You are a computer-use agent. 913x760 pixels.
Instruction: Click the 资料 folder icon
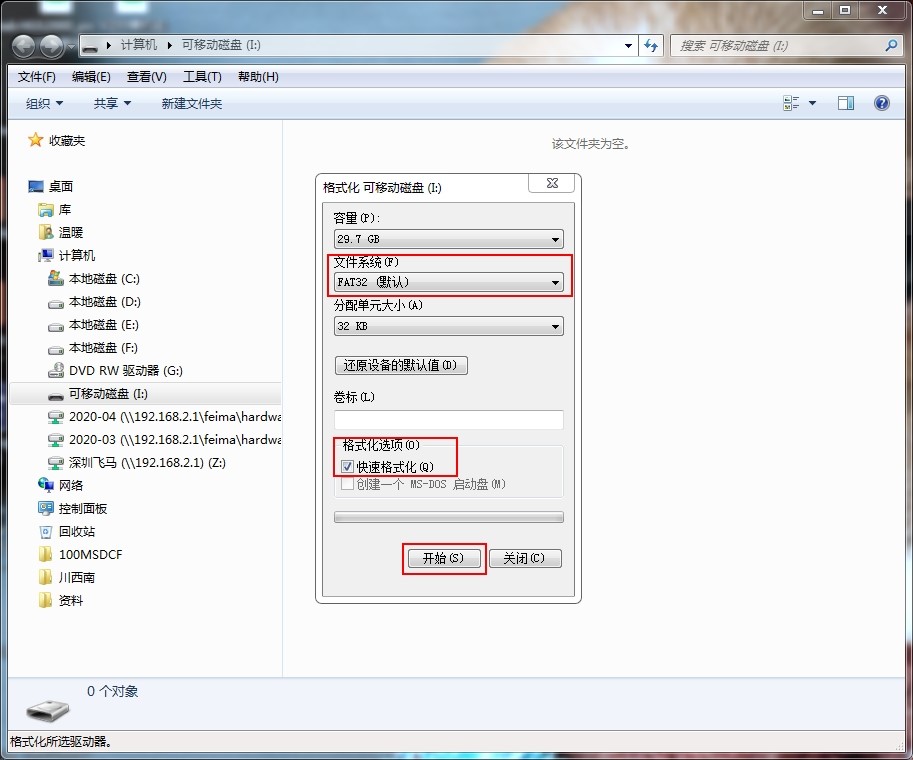click(46, 600)
